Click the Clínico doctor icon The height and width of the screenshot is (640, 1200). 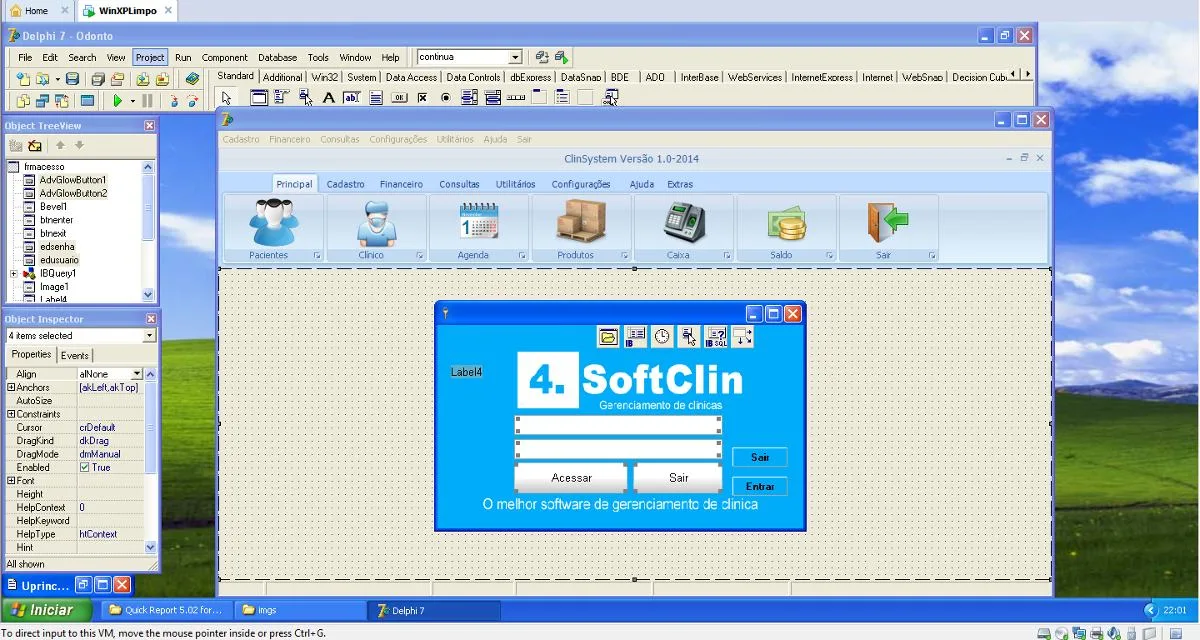tap(377, 223)
